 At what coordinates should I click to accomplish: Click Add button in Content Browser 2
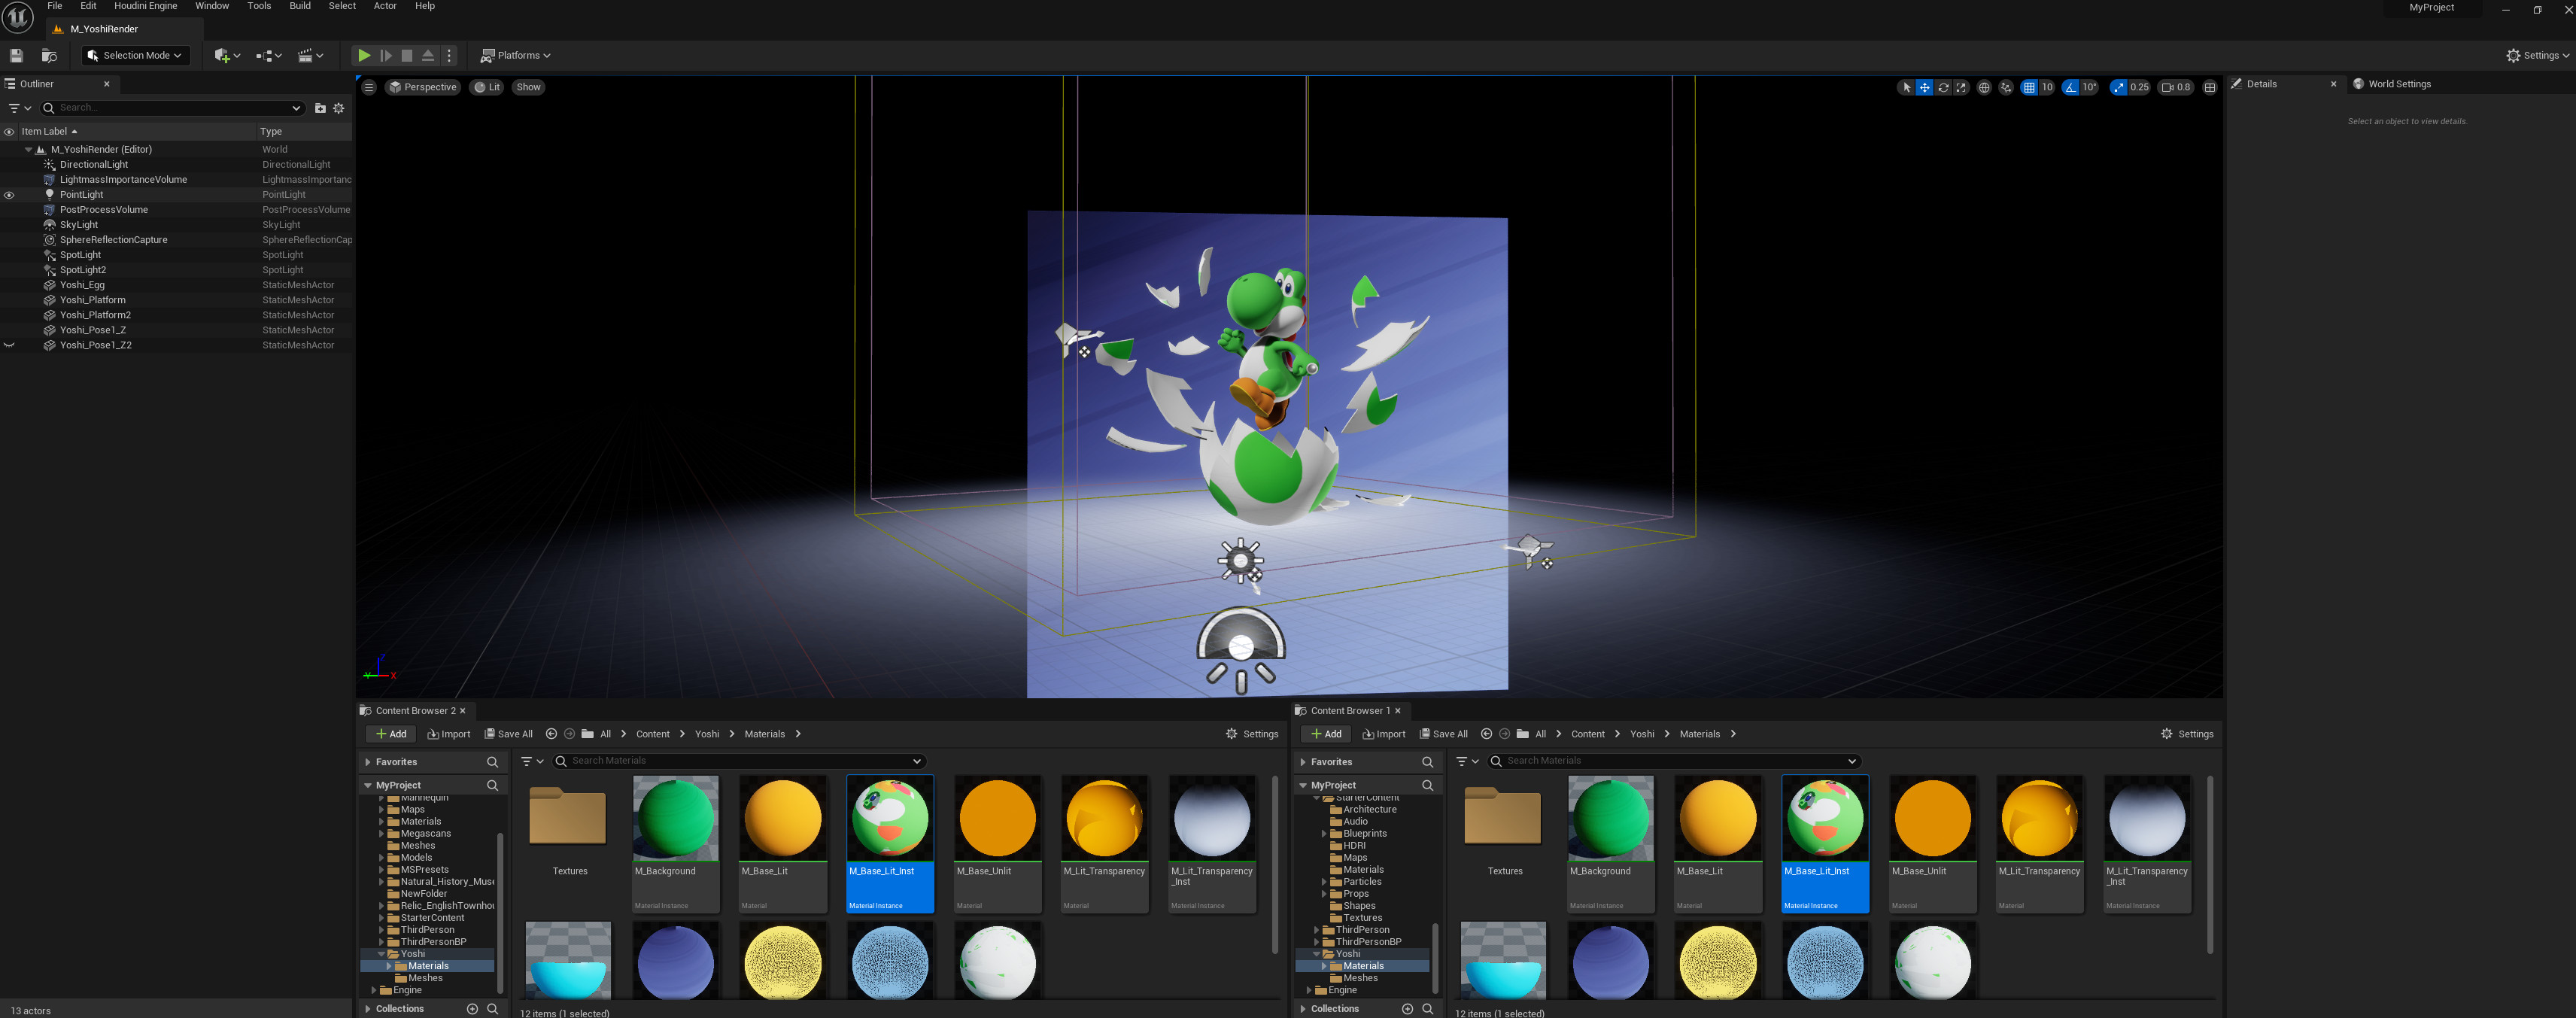coord(391,734)
